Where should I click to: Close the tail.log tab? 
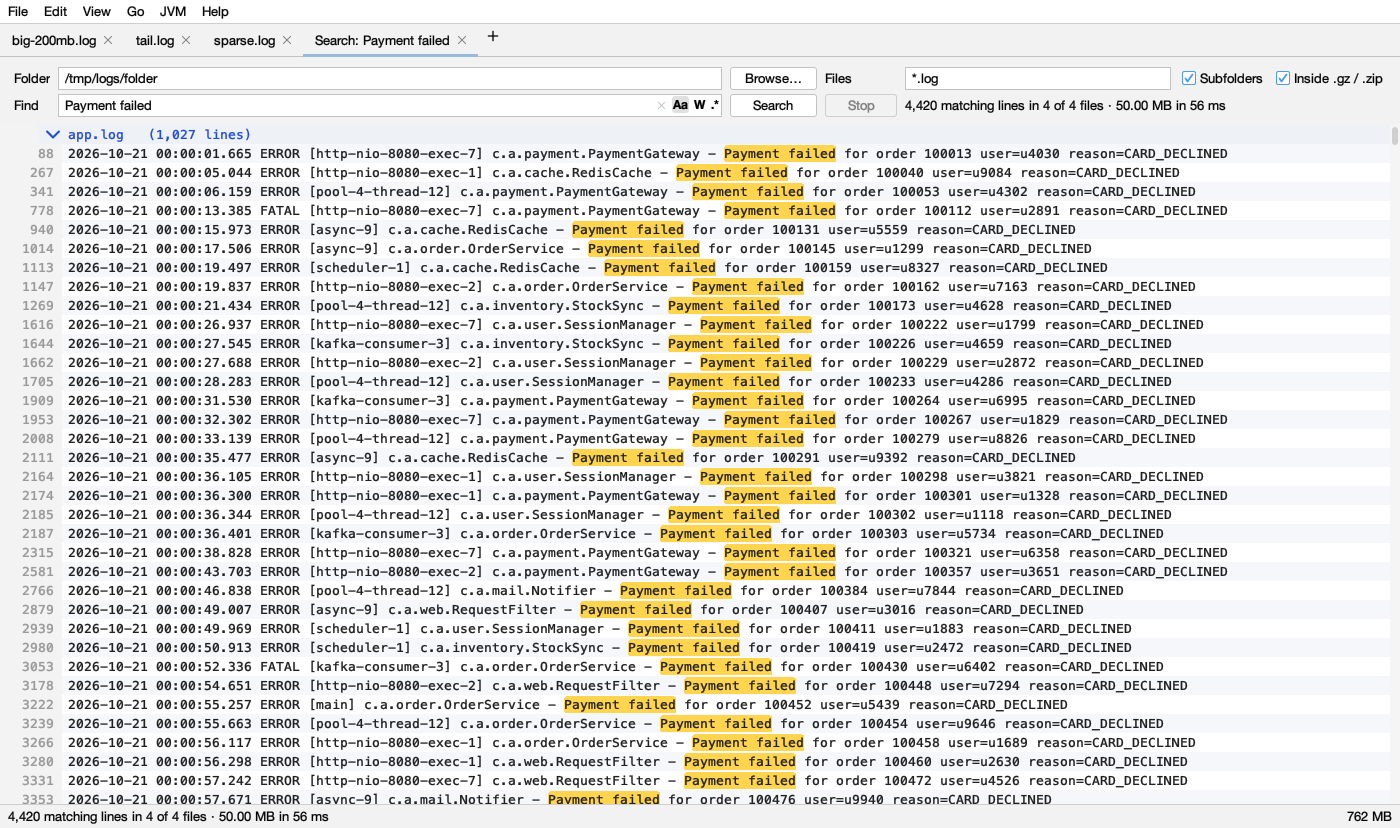(186, 40)
